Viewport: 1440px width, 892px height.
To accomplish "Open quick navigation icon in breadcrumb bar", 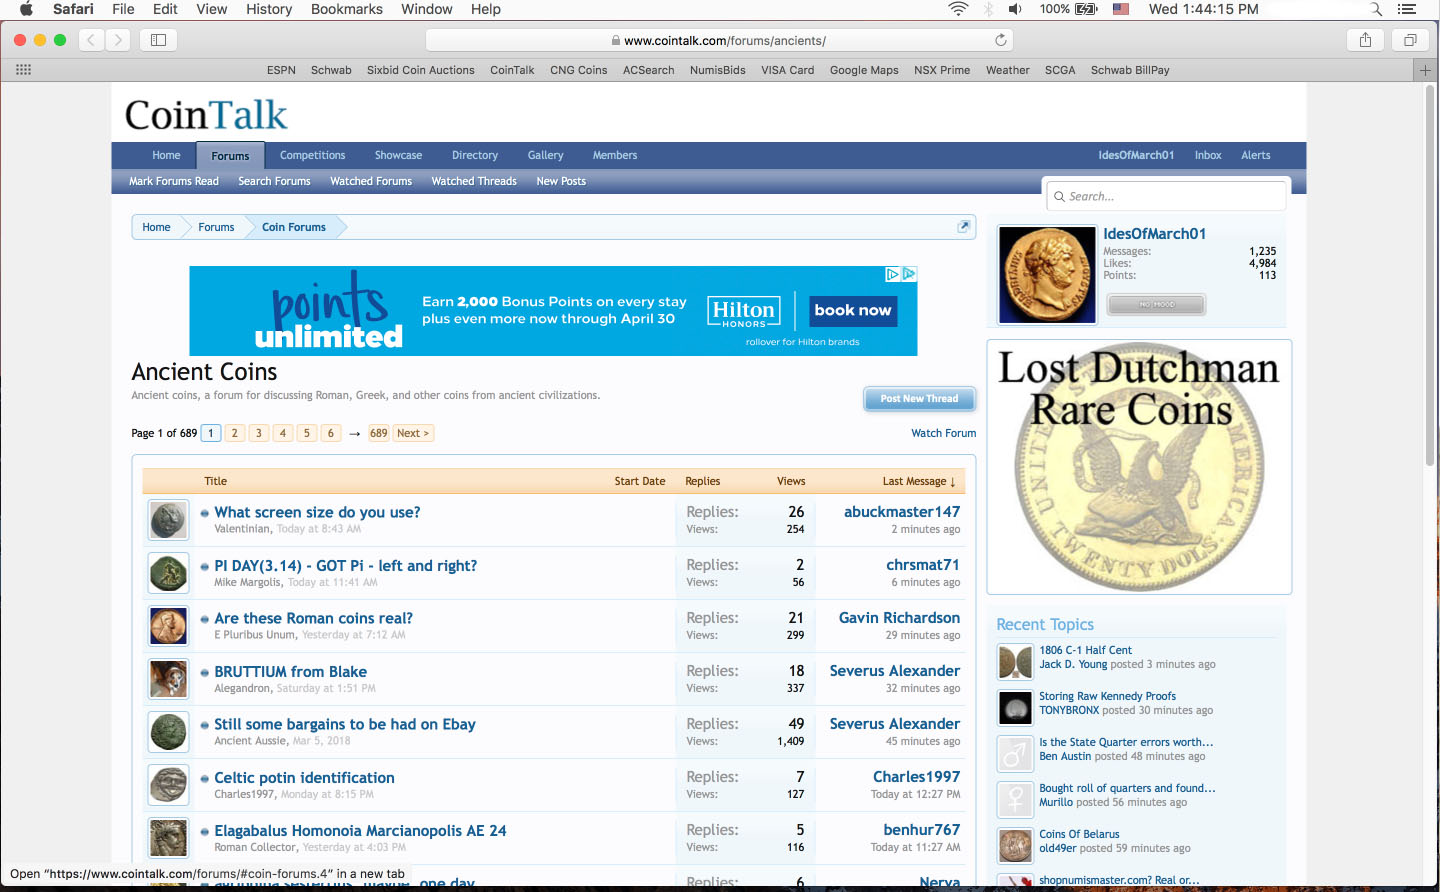I will point(964,226).
